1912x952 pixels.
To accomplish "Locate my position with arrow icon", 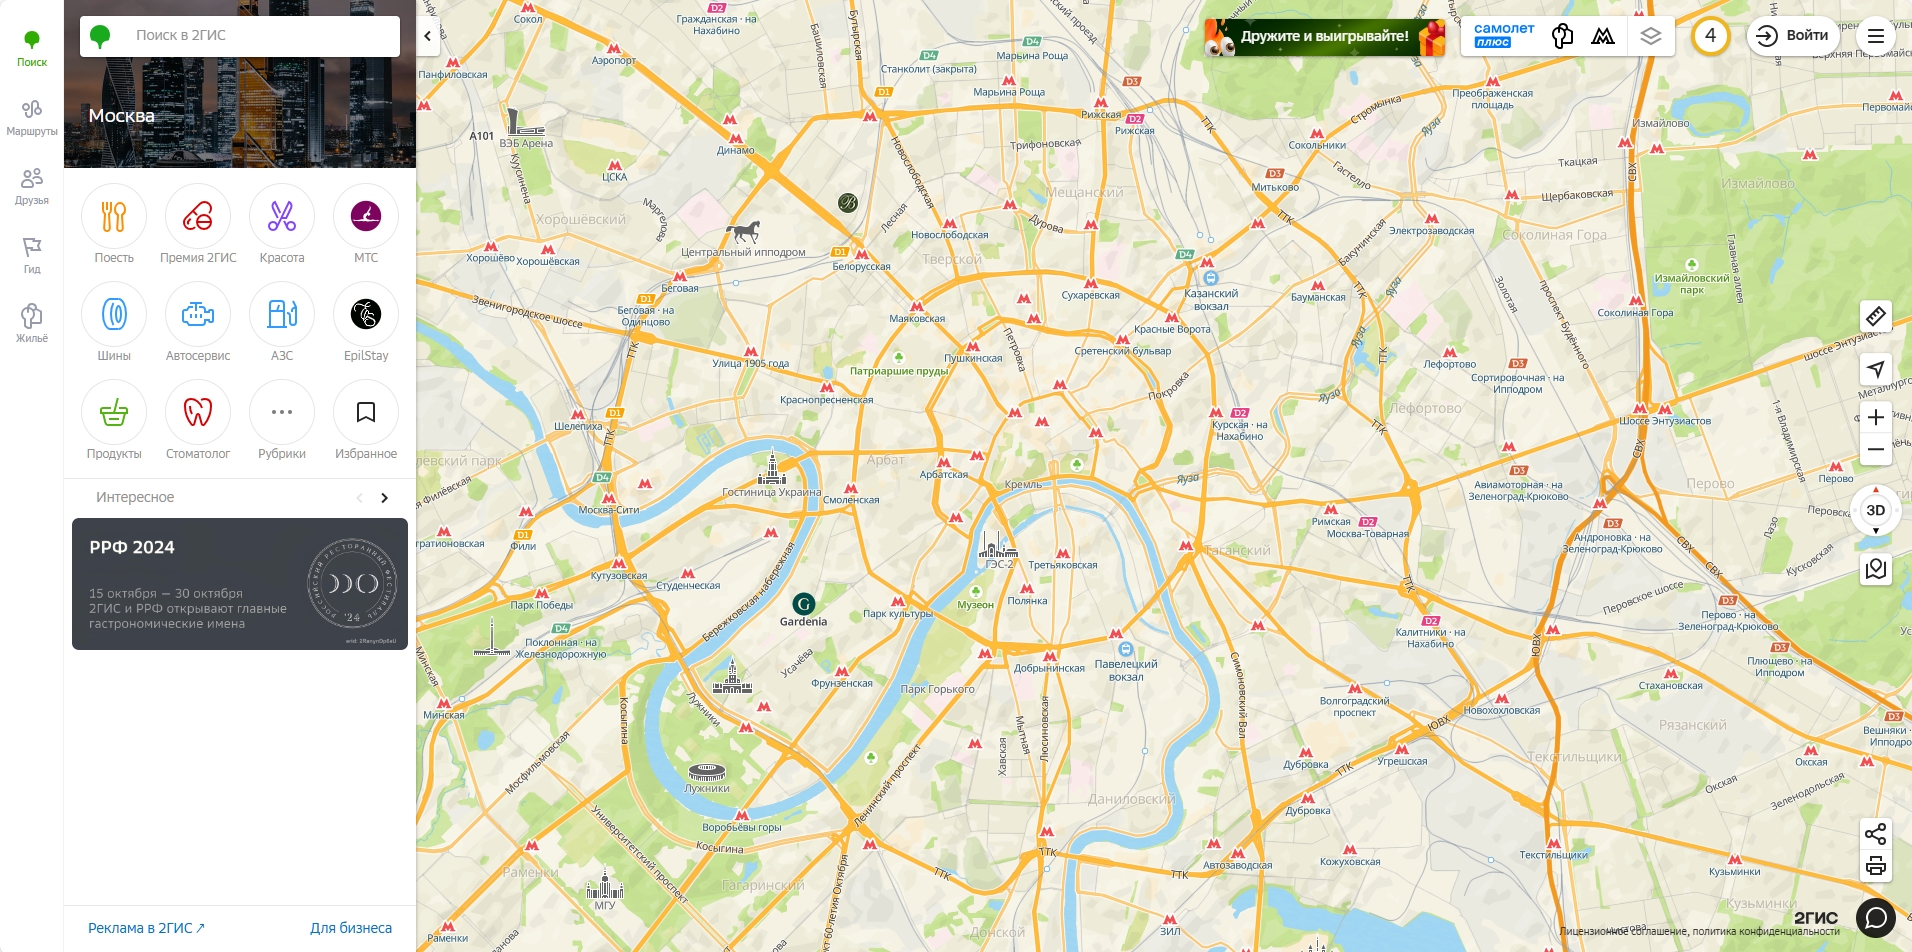I will pyautogui.click(x=1876, y=369).
